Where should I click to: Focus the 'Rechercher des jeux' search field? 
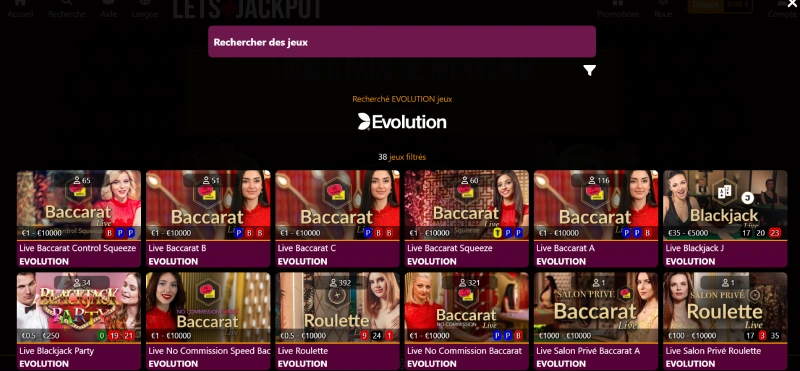(402, 42)
